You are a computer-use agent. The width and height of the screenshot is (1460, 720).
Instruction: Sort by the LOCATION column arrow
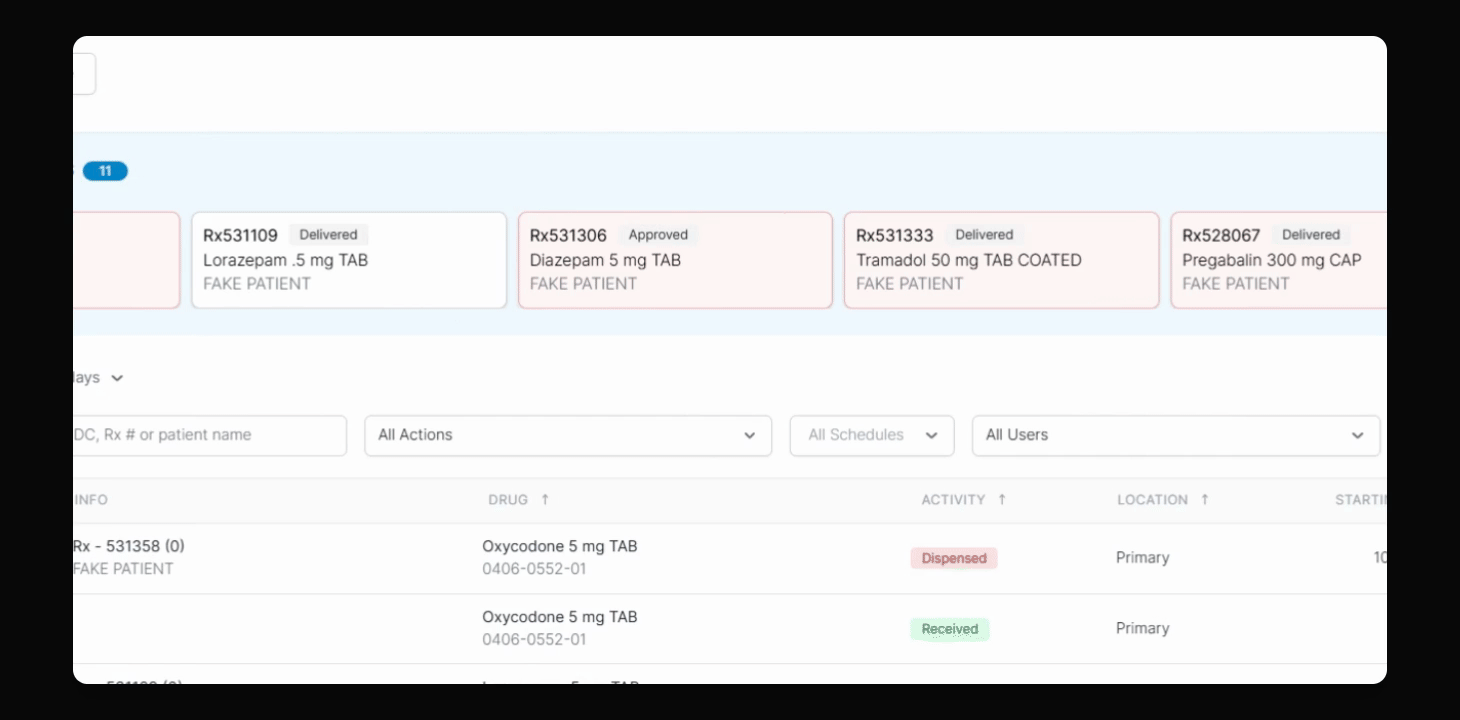[1205, 499]
